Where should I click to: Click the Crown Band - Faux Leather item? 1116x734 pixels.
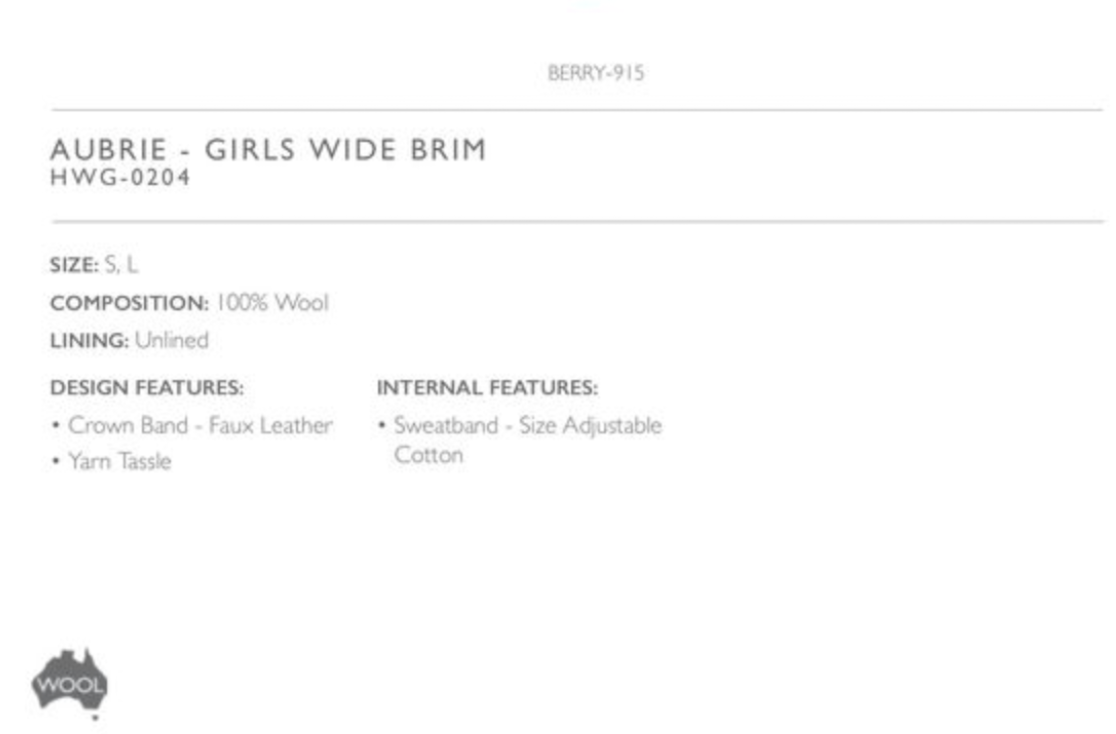click(x=200, y=425)
